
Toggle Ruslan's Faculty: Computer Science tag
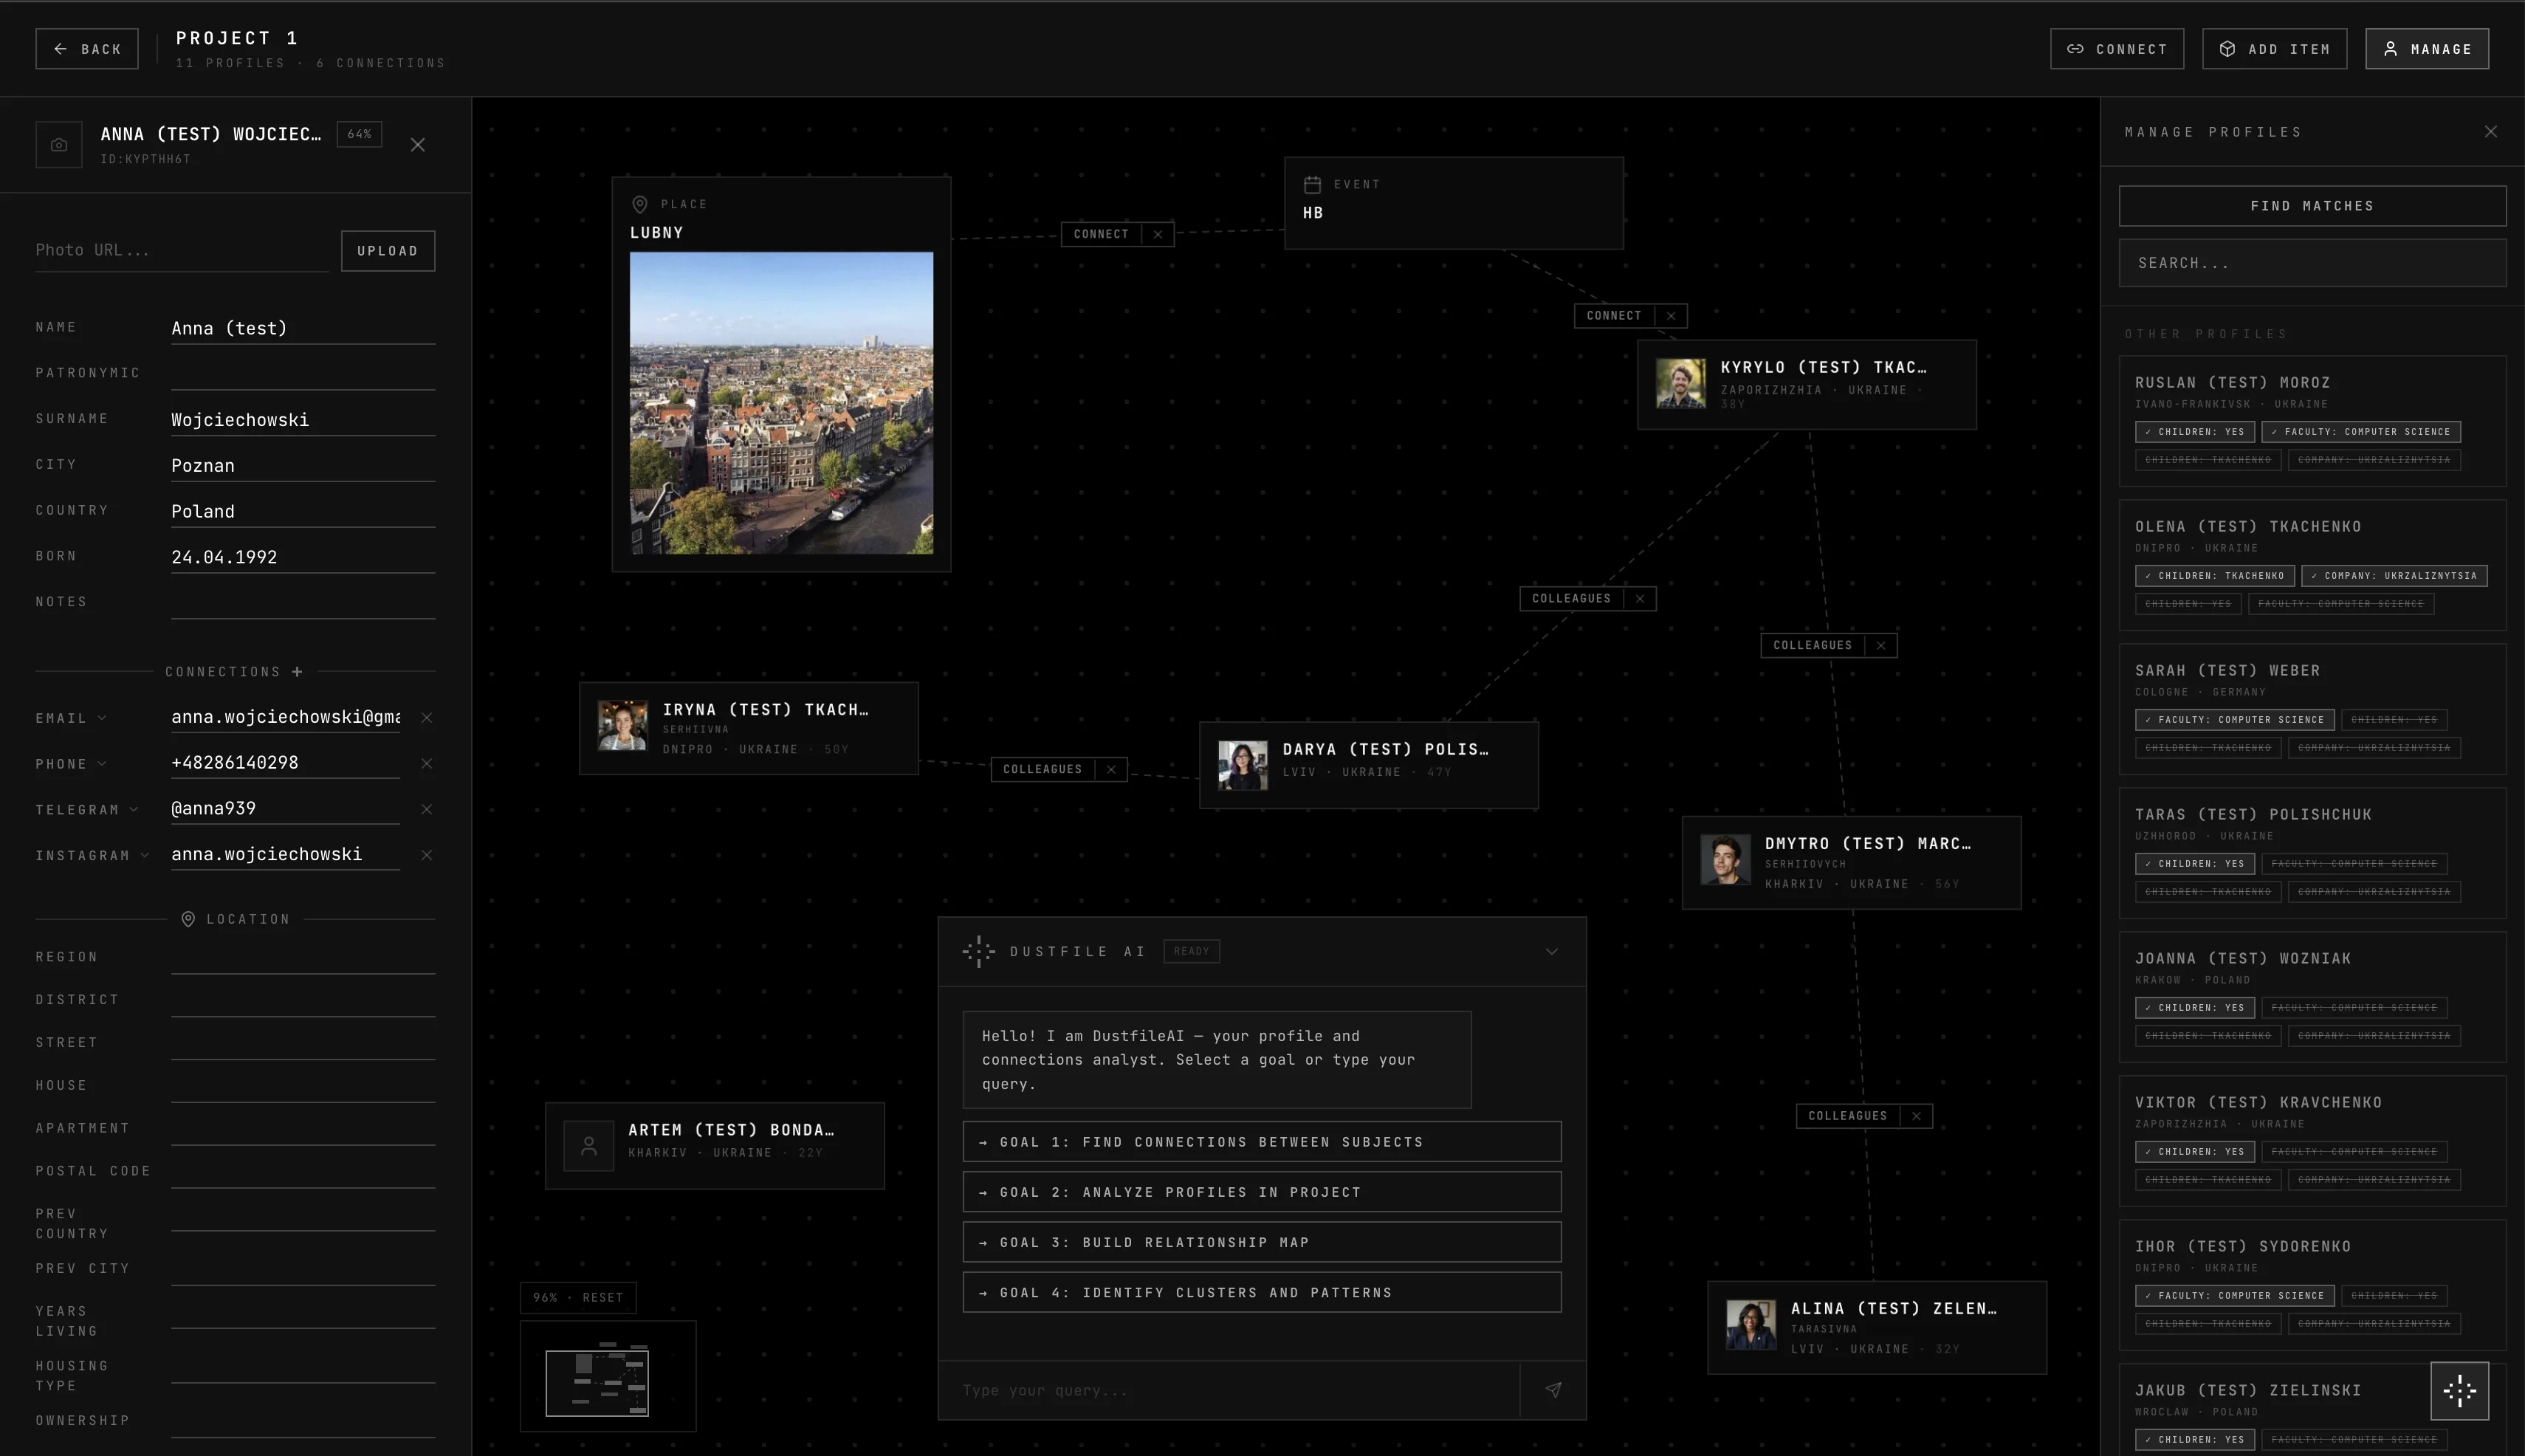[2361, 432]
